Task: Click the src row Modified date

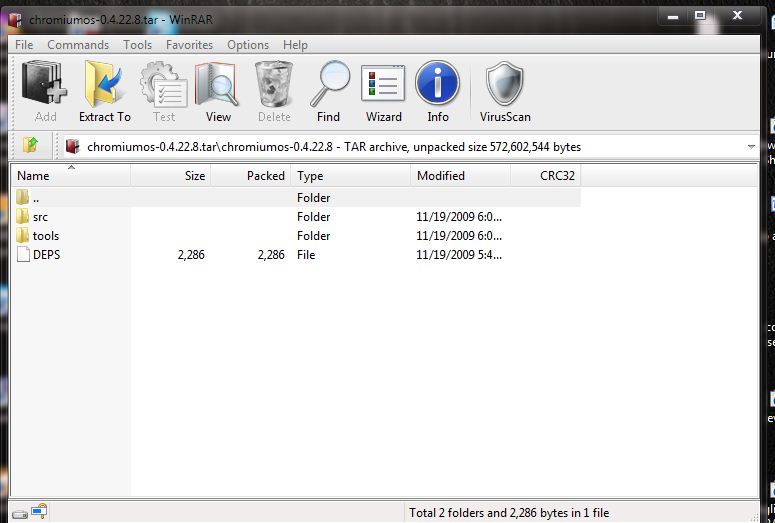Action: click(x=459, y=217)
